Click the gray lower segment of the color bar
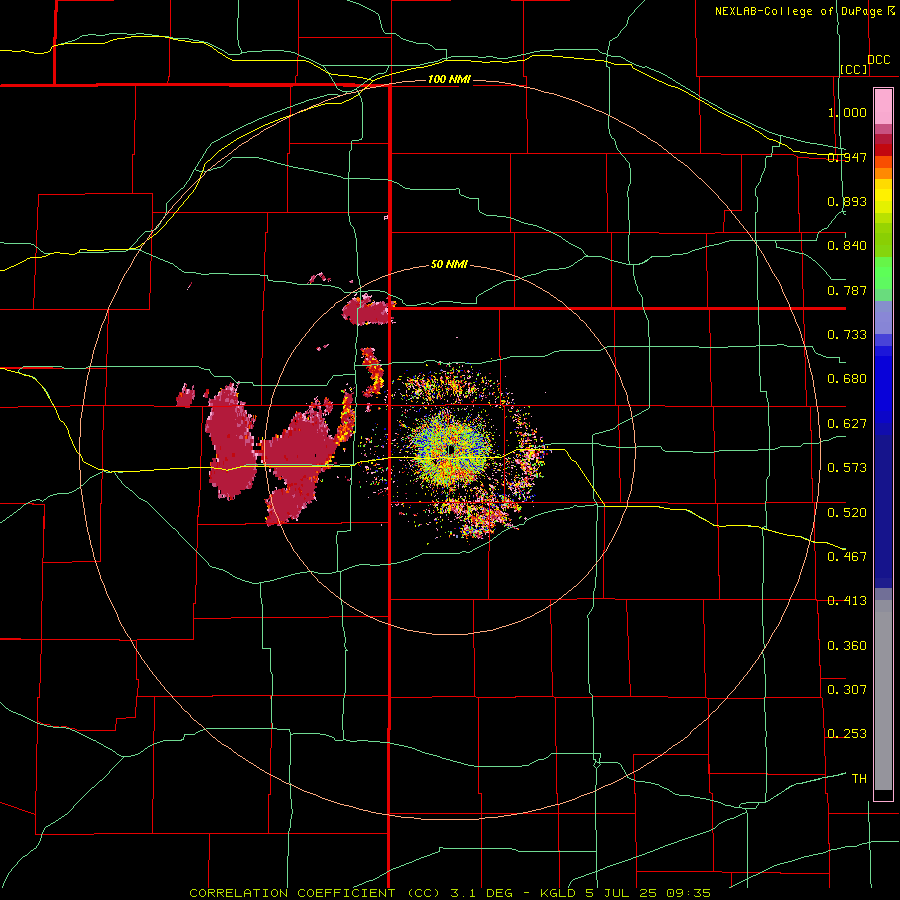 pos(883,695)
